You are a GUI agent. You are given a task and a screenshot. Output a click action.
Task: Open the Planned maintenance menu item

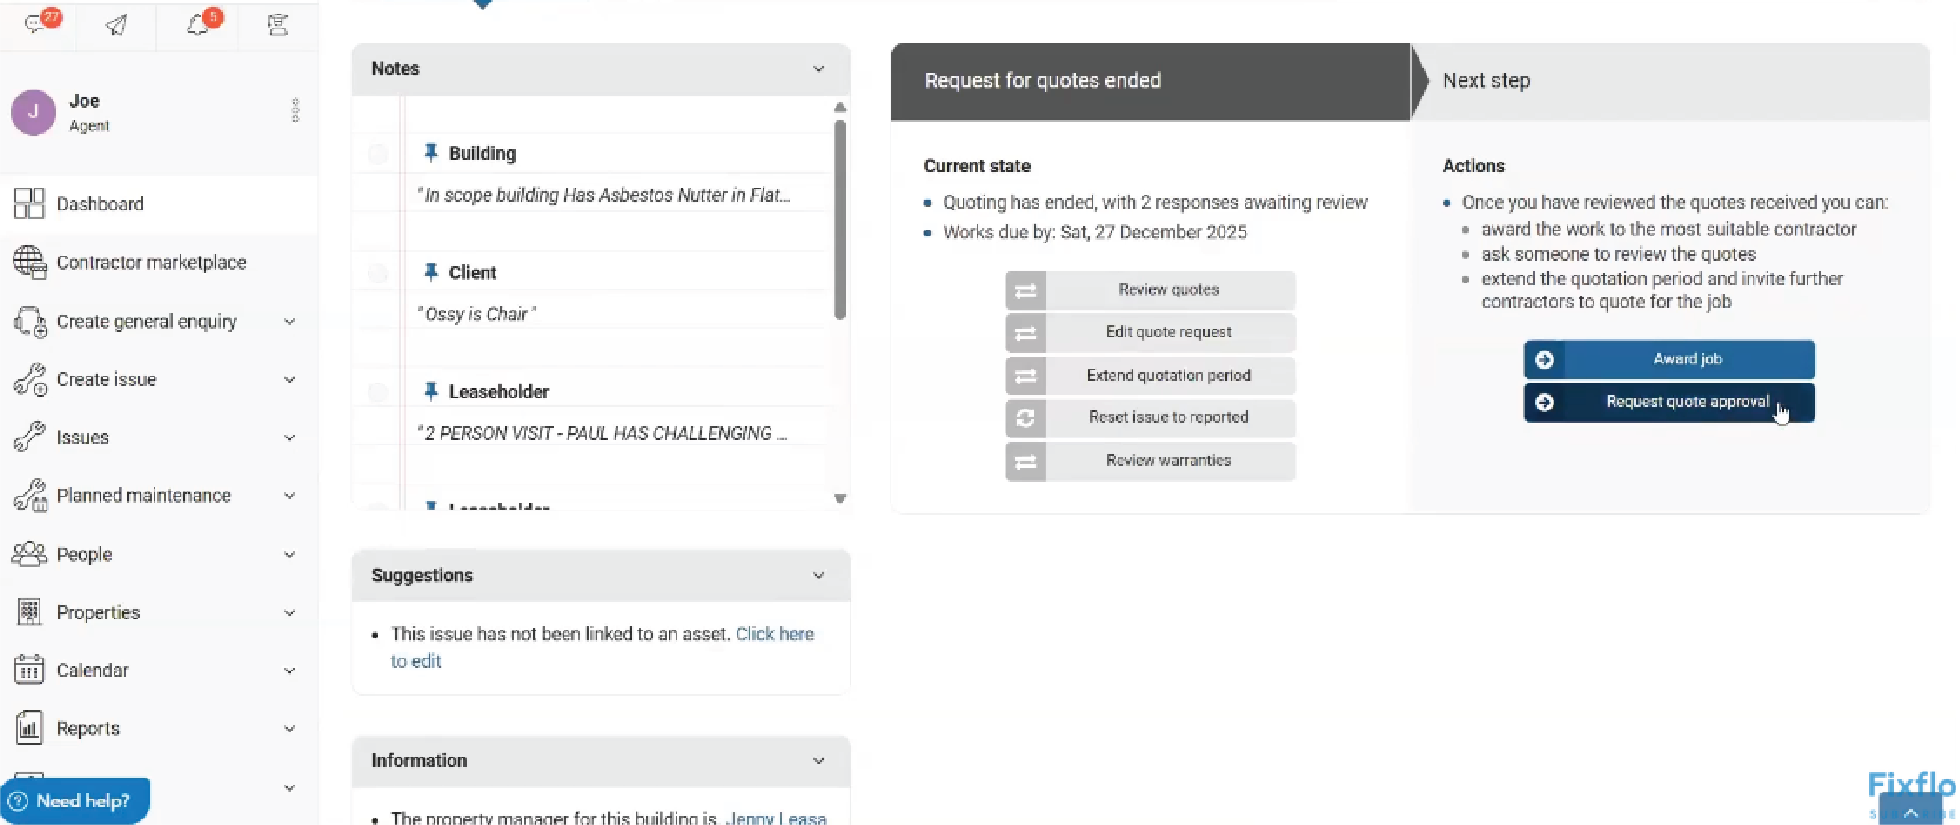pyautogui.click(x=143, y=495)
